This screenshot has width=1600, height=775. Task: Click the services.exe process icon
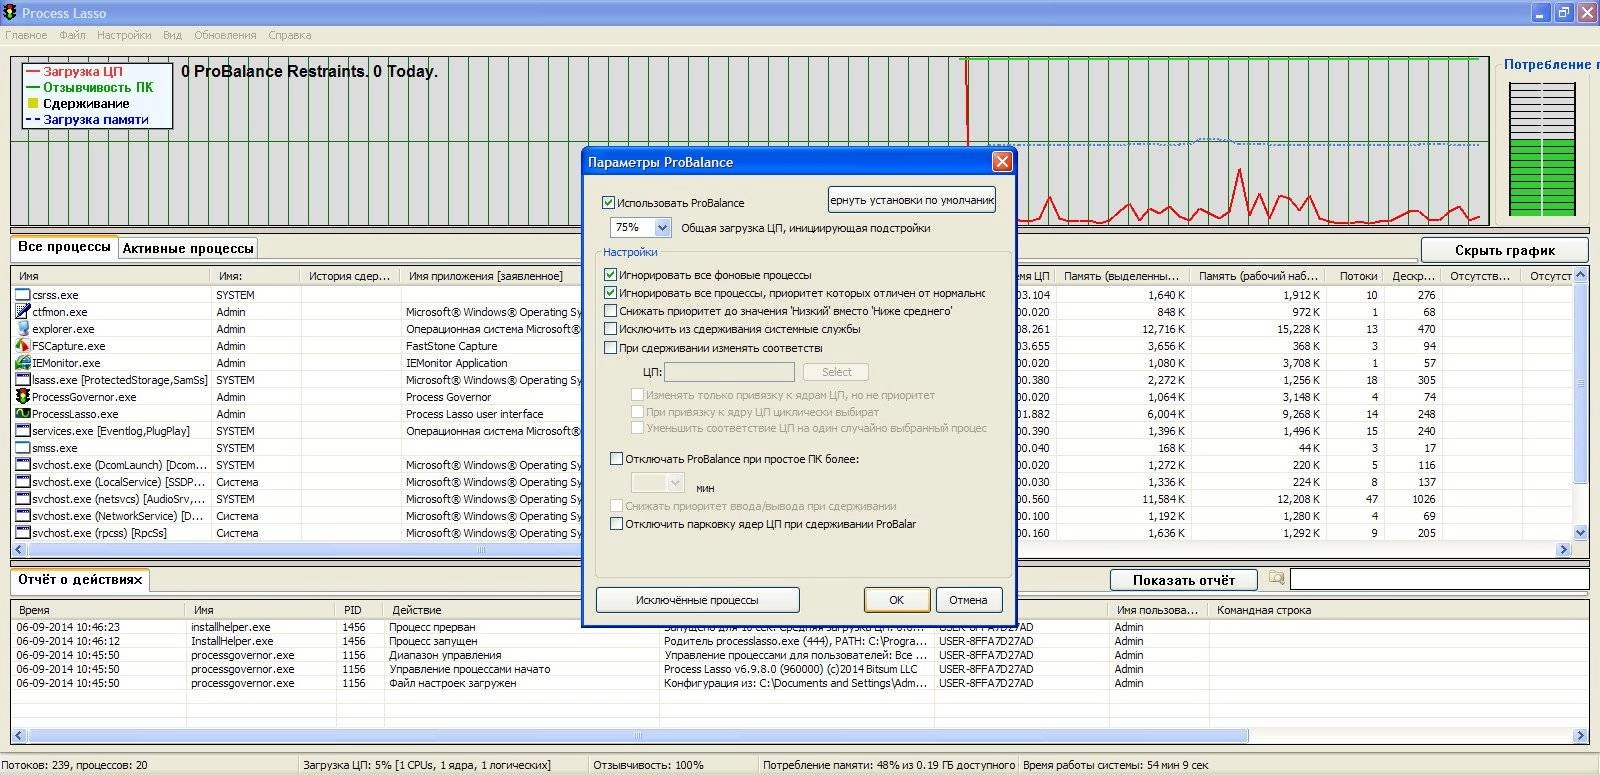pos(22,431)
